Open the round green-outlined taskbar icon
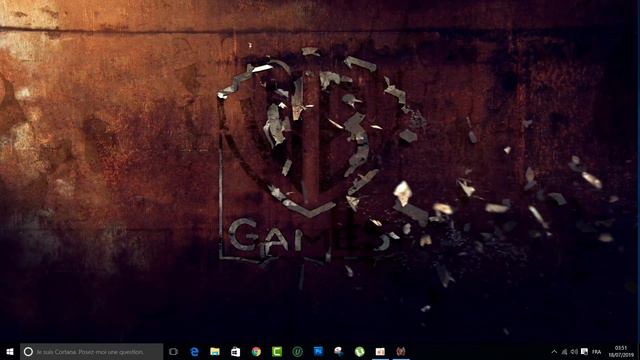 [298, 351]
